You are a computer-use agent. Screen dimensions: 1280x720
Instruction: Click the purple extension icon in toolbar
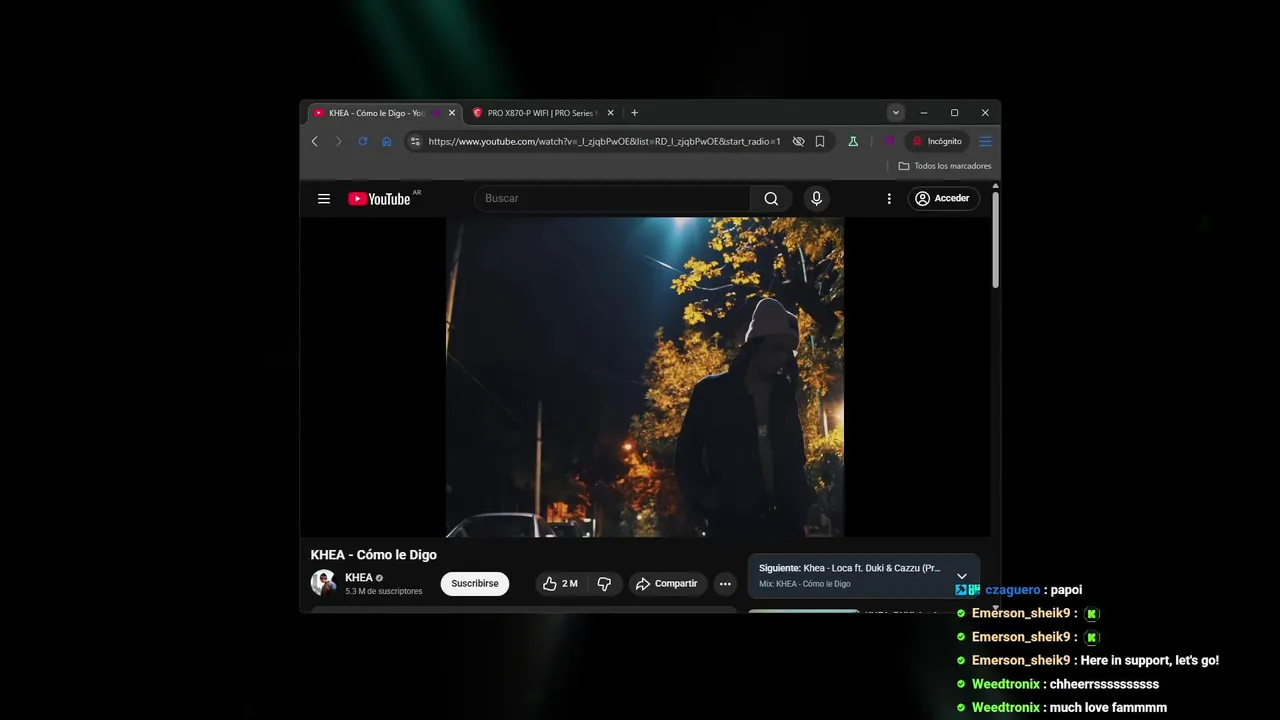pyautogui.click(x=889, y=142)
